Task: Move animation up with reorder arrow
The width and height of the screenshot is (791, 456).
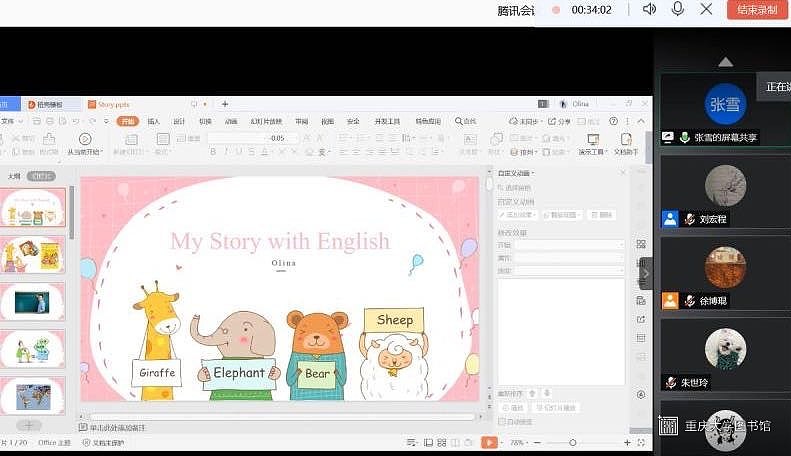Action: pos(532,393)
